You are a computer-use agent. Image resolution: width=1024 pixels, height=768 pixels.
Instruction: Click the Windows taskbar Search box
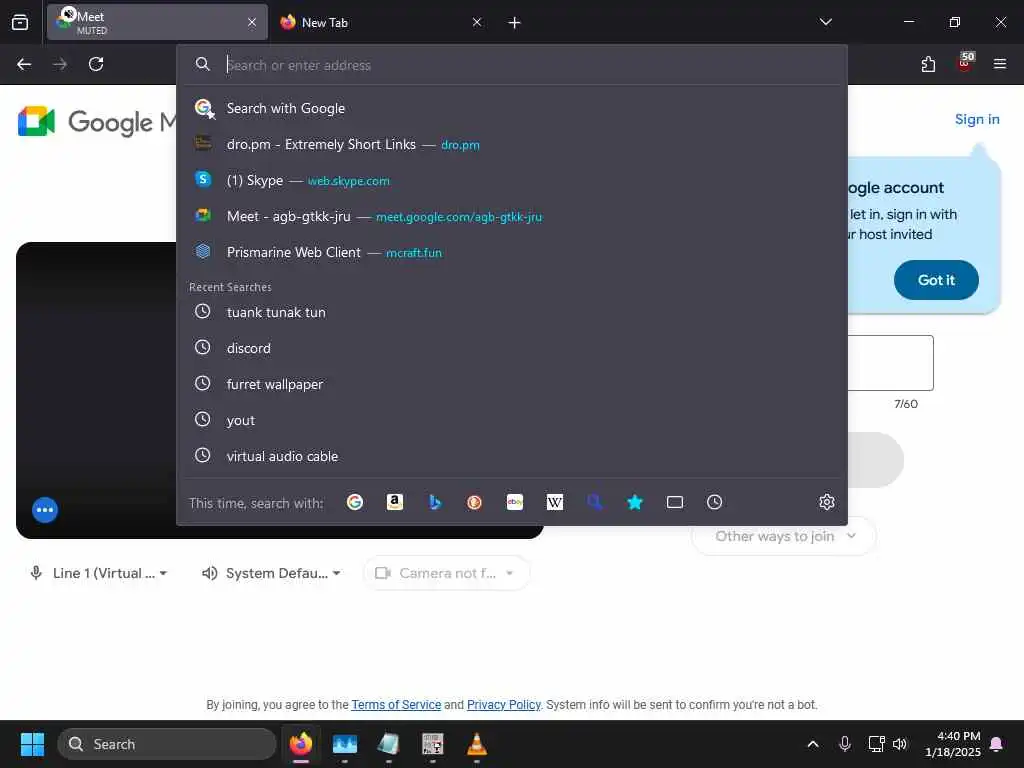click(x=167, y=744)
